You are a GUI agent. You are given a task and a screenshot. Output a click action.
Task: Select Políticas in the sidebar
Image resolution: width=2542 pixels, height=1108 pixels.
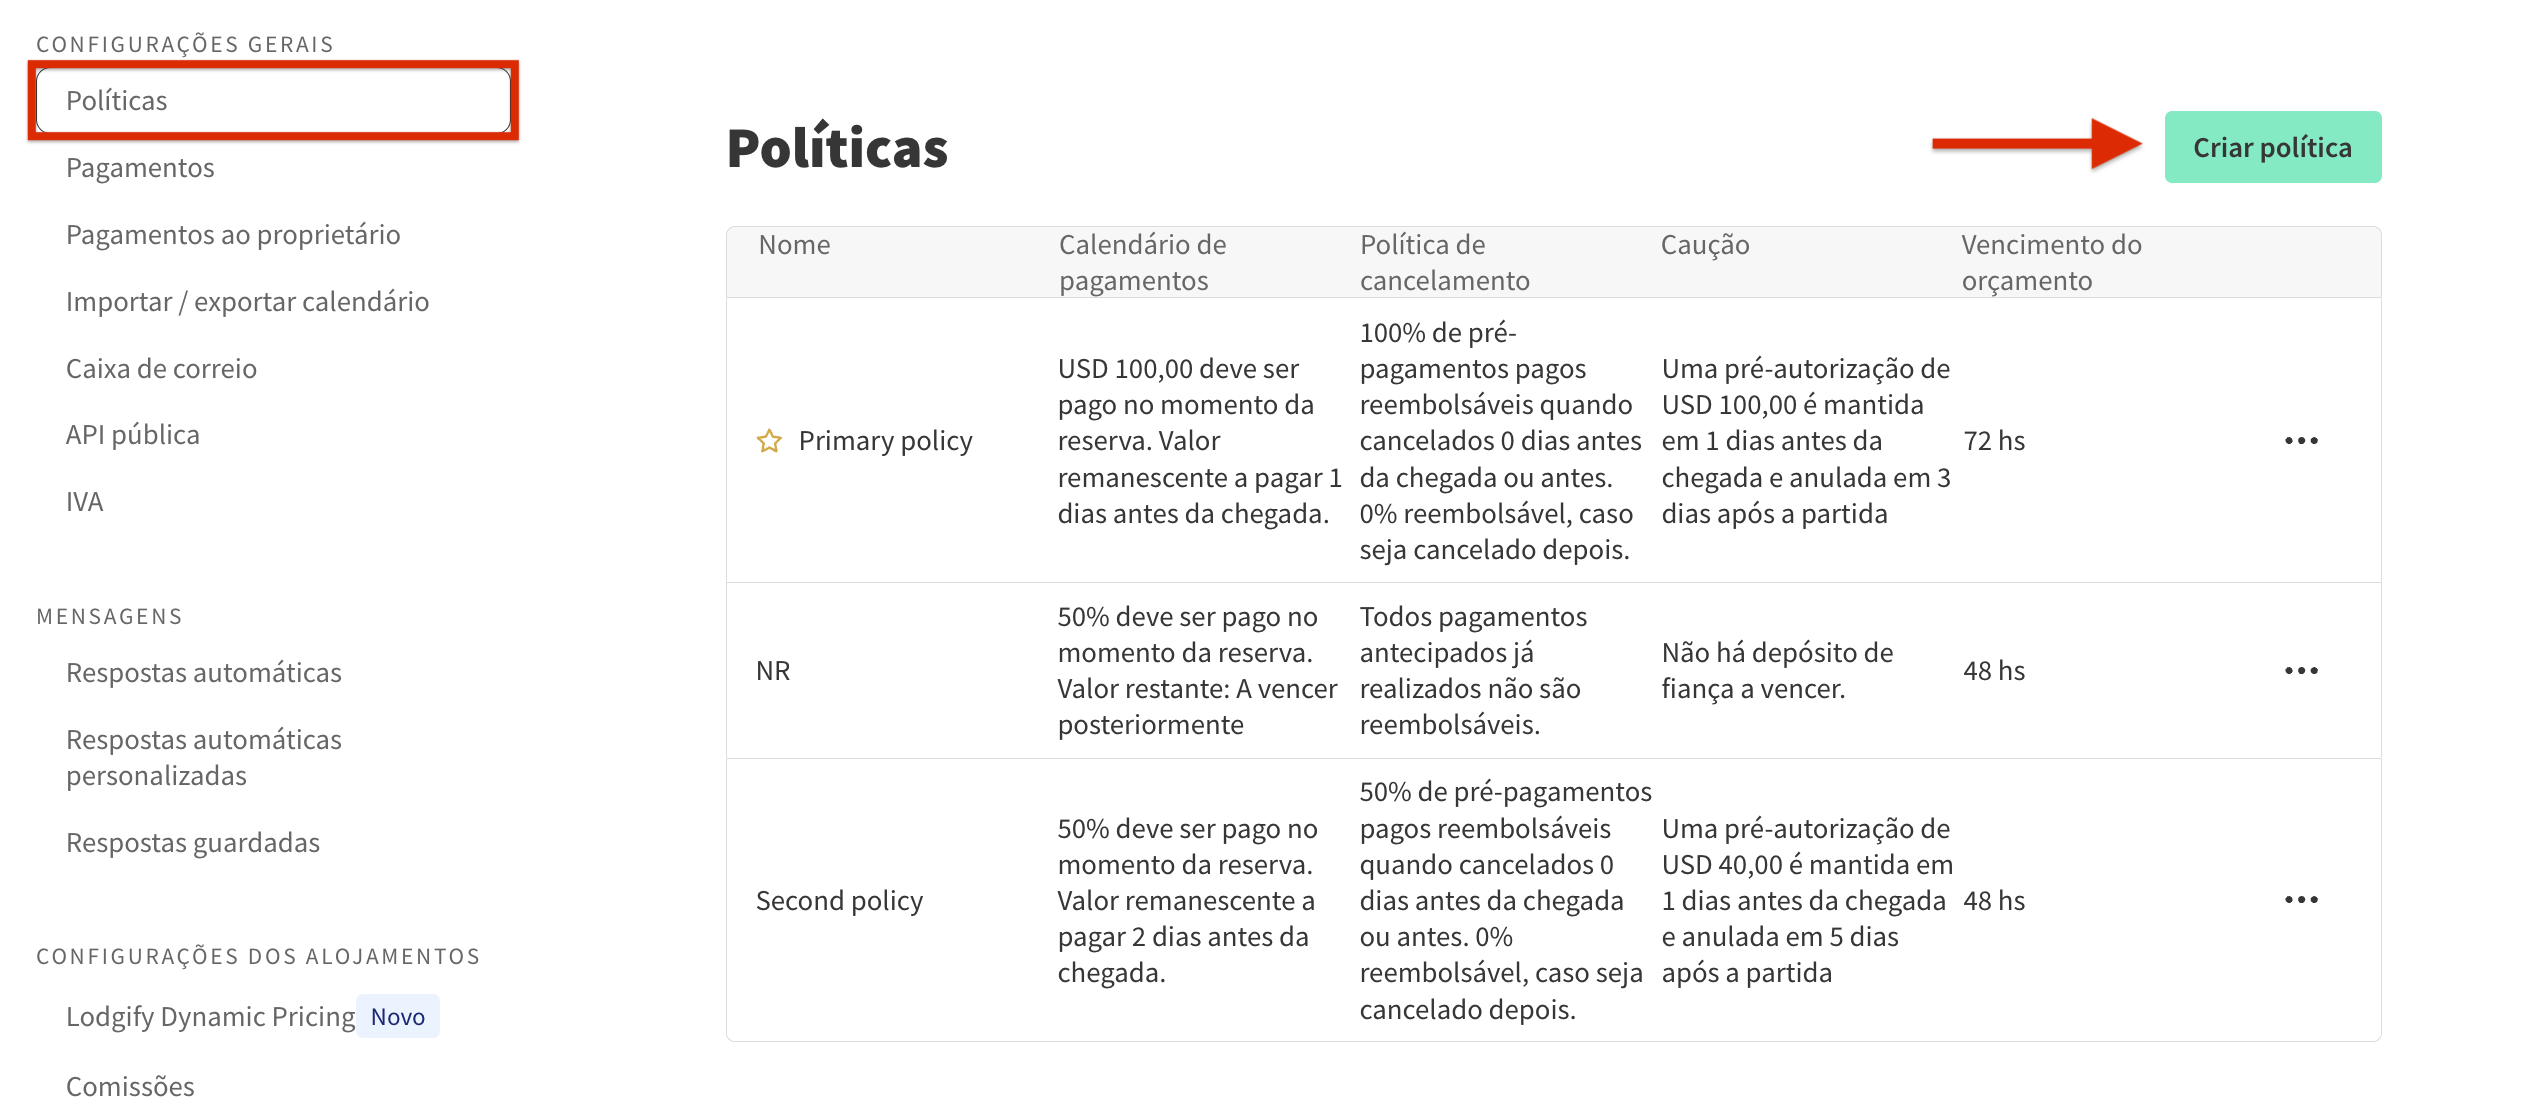pos(116,100)
